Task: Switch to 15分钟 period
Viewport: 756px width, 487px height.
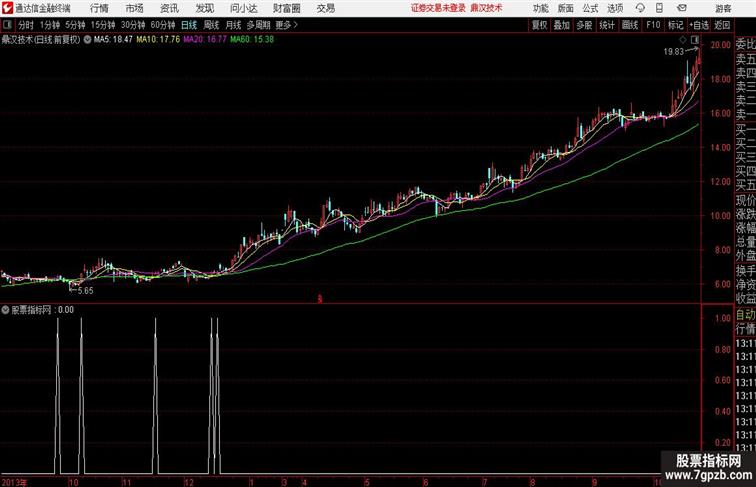Action: (103, 25)
